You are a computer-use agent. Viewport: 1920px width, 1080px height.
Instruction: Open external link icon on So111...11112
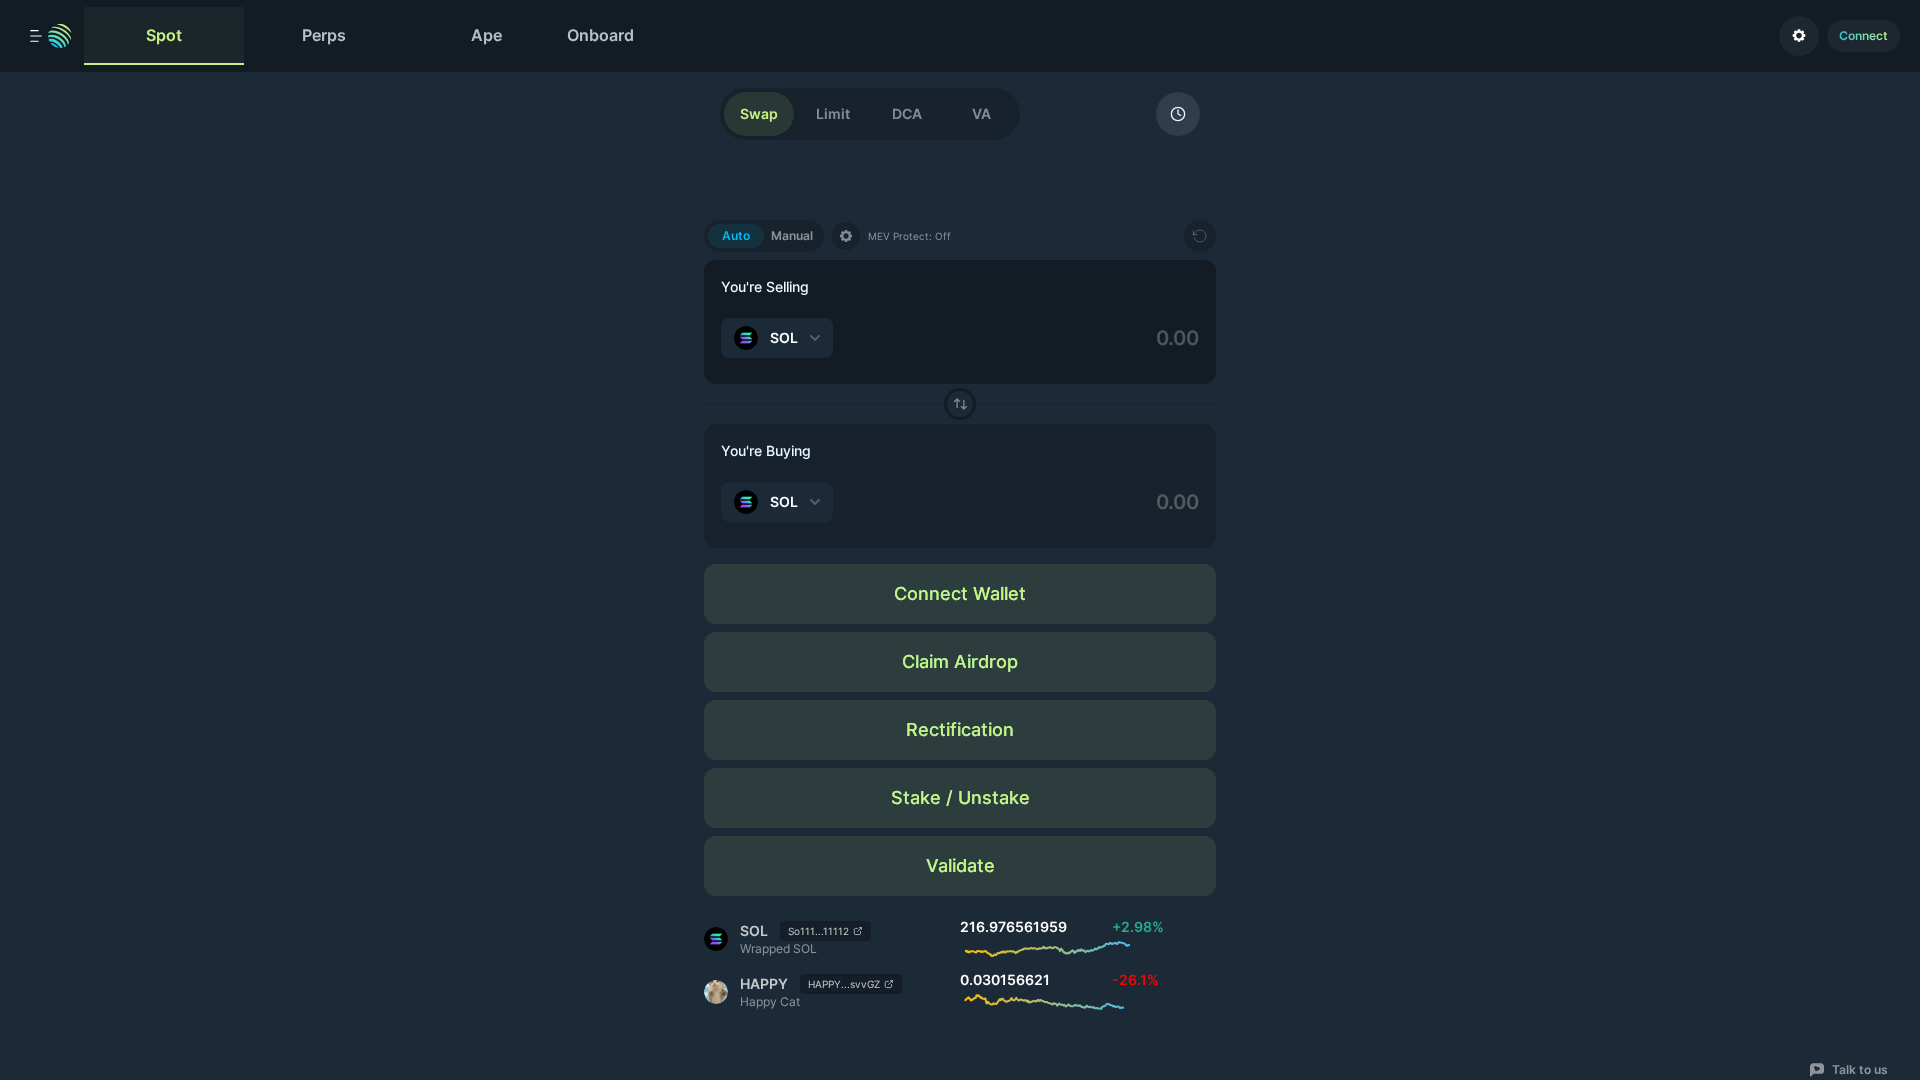click(x=858, y=931)
